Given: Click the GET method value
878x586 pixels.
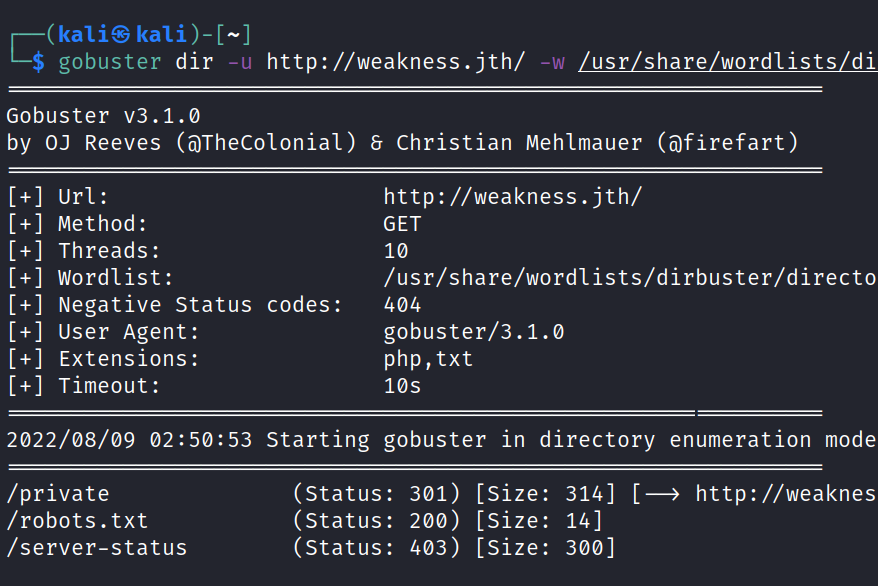Looking at the screenshot, I should coord(402,223).
